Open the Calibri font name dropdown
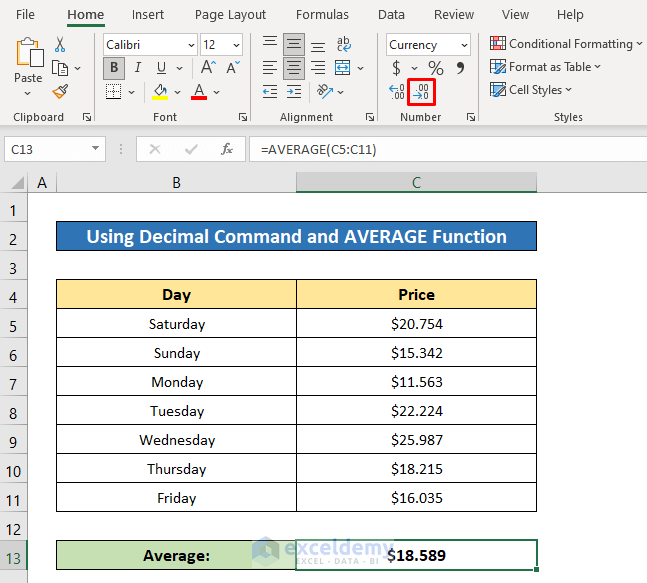 [190, 45]
